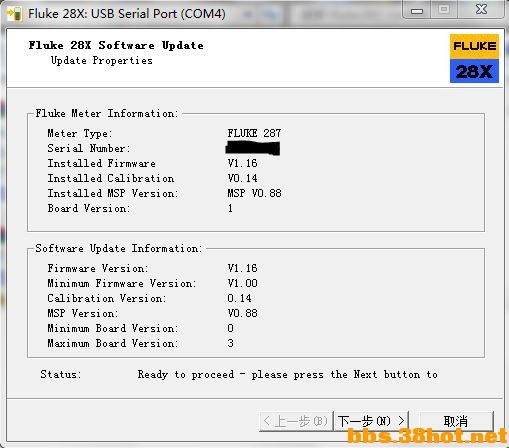Click the Maximum Board Version value

coord(231,343)
